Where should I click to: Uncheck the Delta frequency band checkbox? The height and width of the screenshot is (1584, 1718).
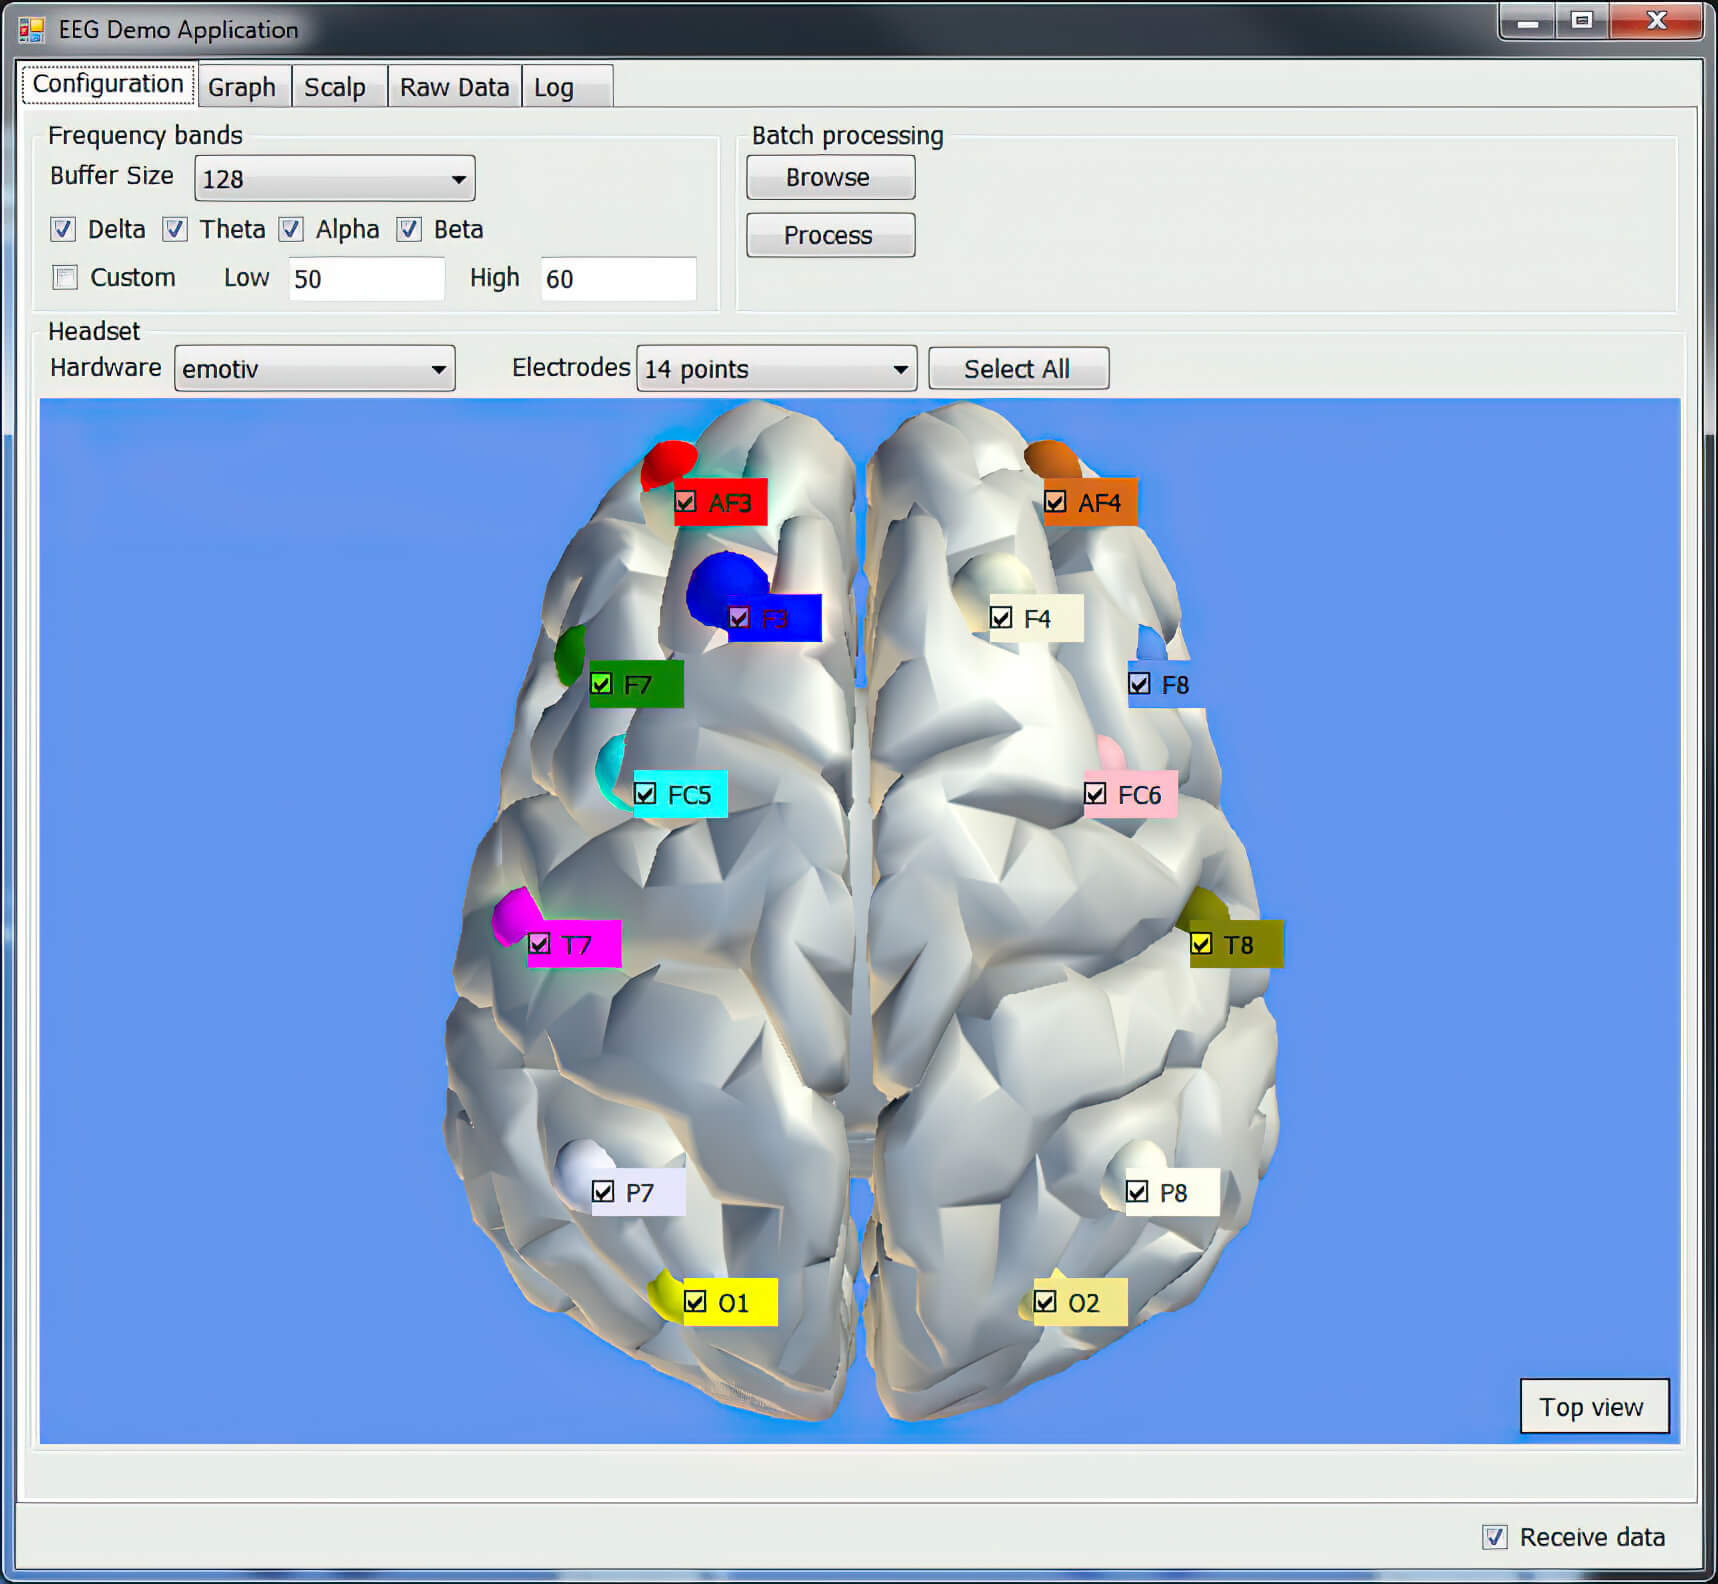coord(63,229)
